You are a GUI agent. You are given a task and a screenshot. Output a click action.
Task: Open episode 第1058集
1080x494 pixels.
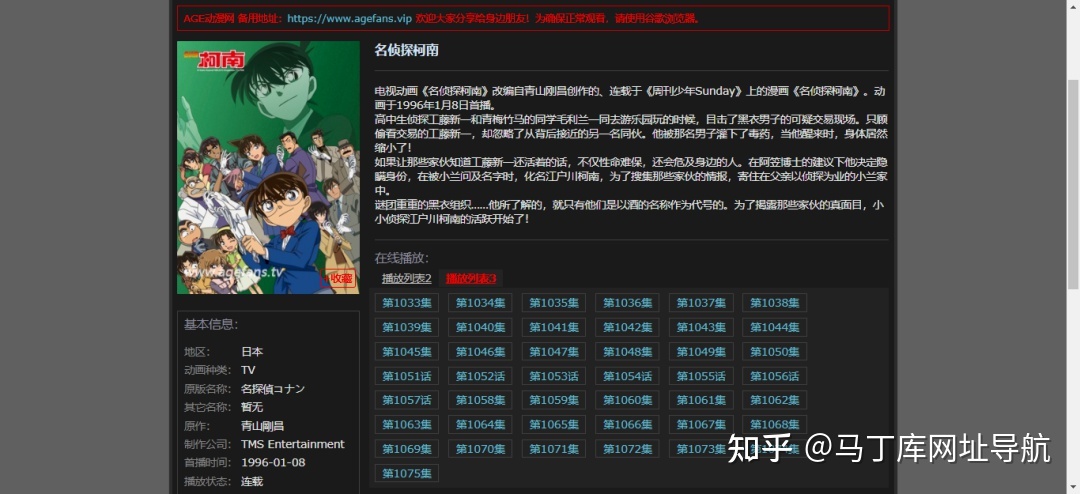480,400
